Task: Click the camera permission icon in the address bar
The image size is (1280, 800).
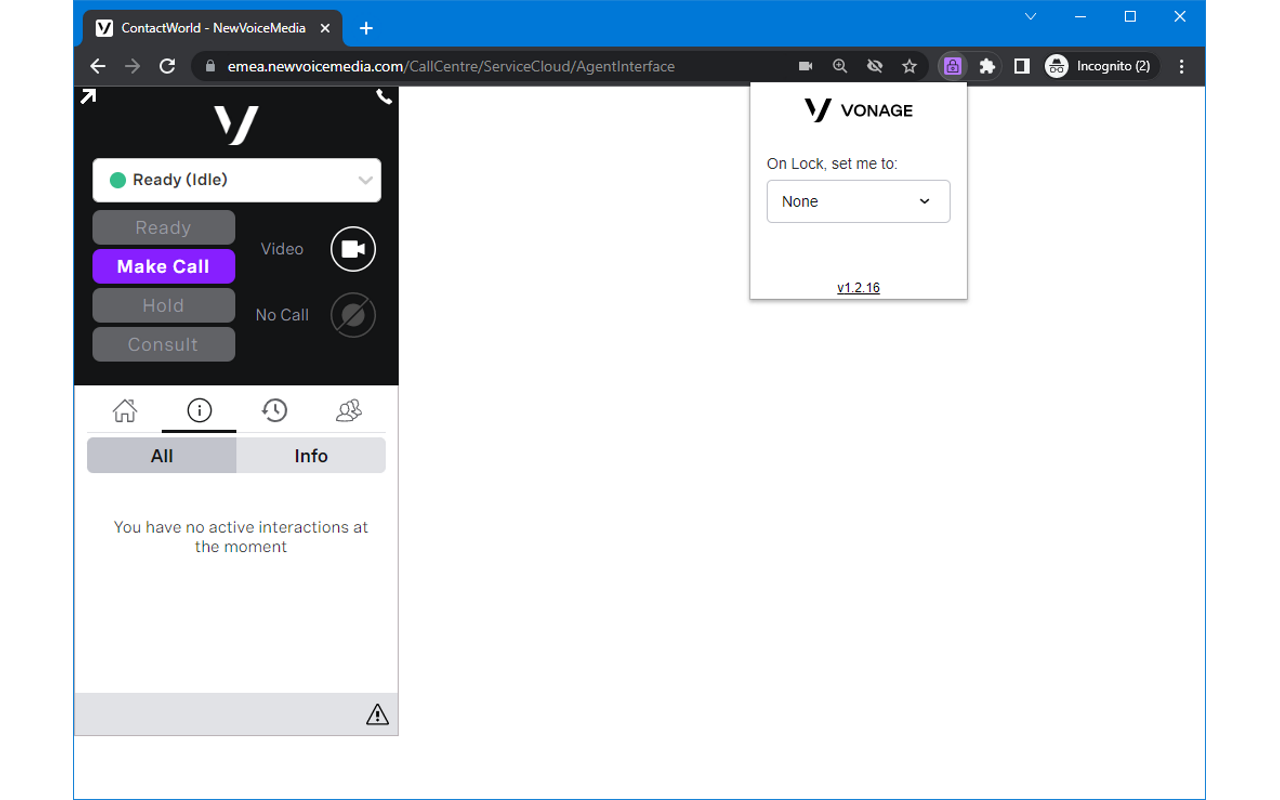Action: tap(805, 66)
